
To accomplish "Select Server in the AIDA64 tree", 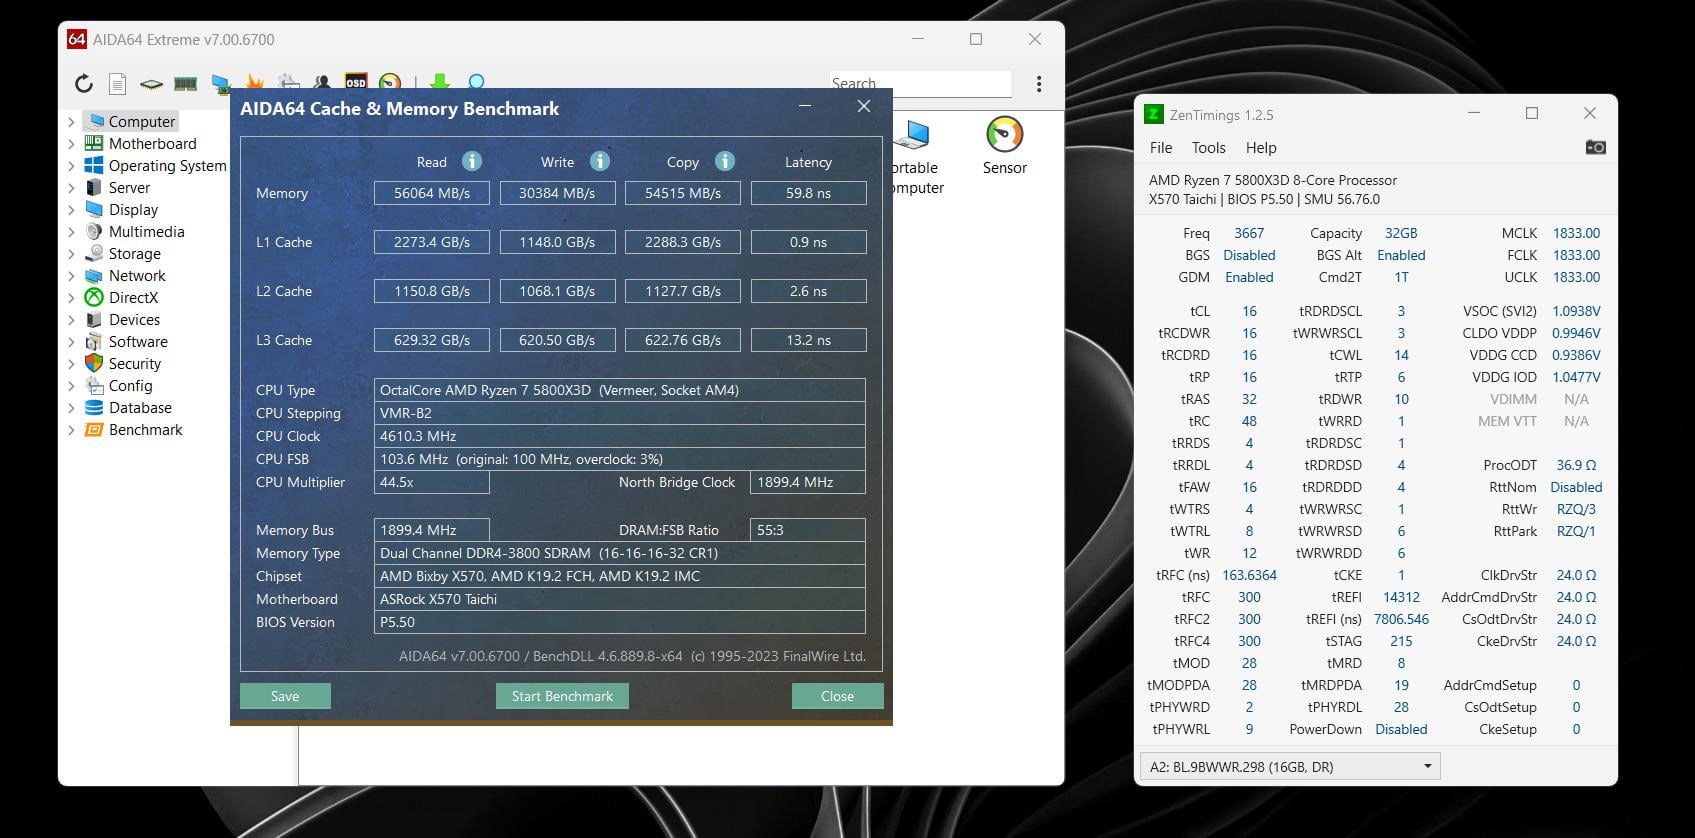I will [129, 188].
